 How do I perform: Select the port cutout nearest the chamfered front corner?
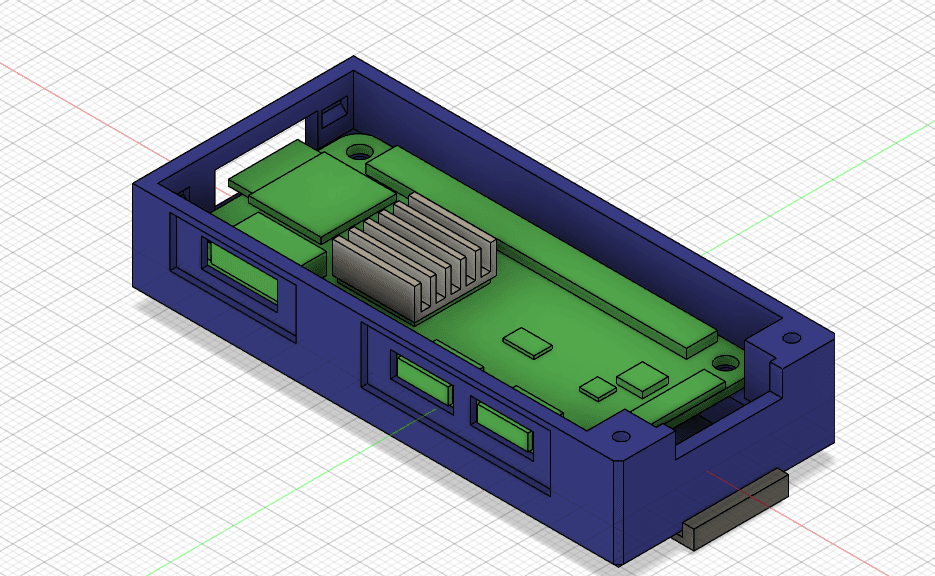(503, 427)
